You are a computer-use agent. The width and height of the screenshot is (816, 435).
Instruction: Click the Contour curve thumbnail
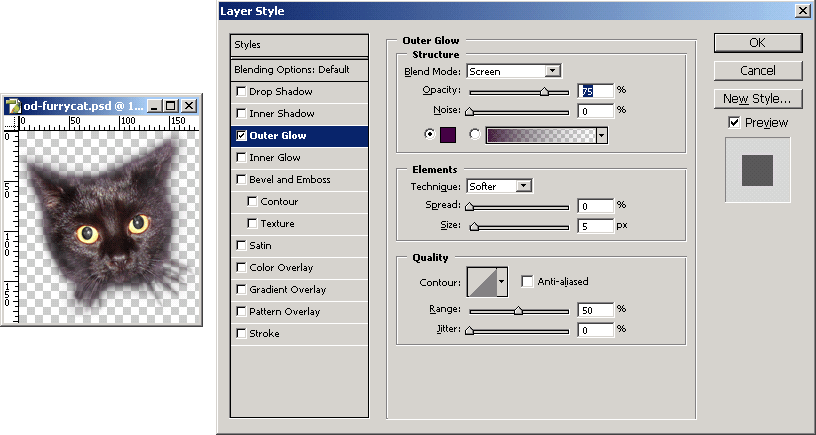pyautogui.click(x=482, y=282)
